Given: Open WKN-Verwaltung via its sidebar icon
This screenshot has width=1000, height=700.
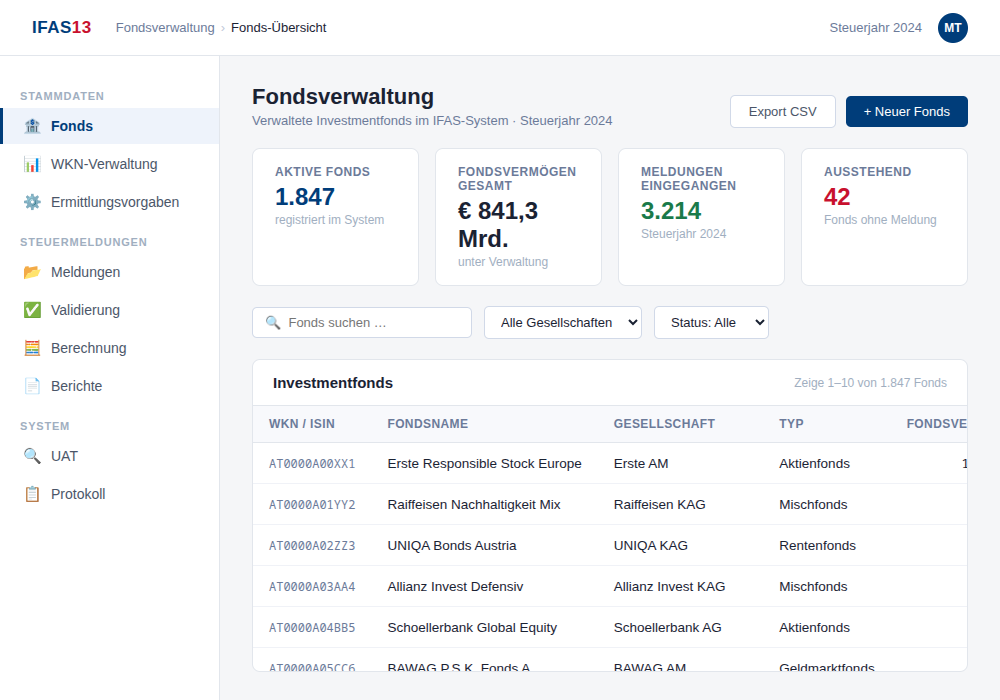Looking at the screenshot, I should [33, 164].
